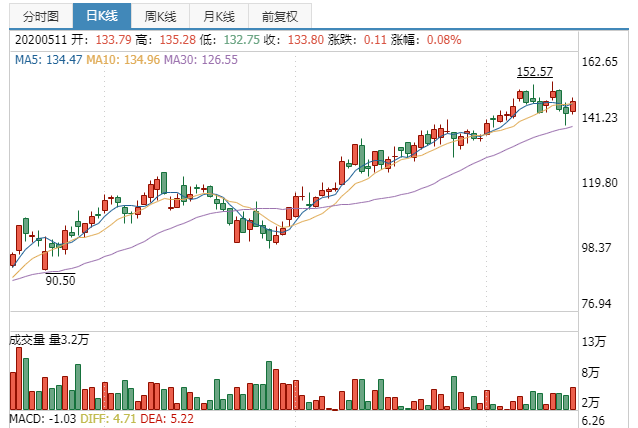638x428 pixels.
Task: Click the 90.50 low price marker
Action: (x=60, y=280)
